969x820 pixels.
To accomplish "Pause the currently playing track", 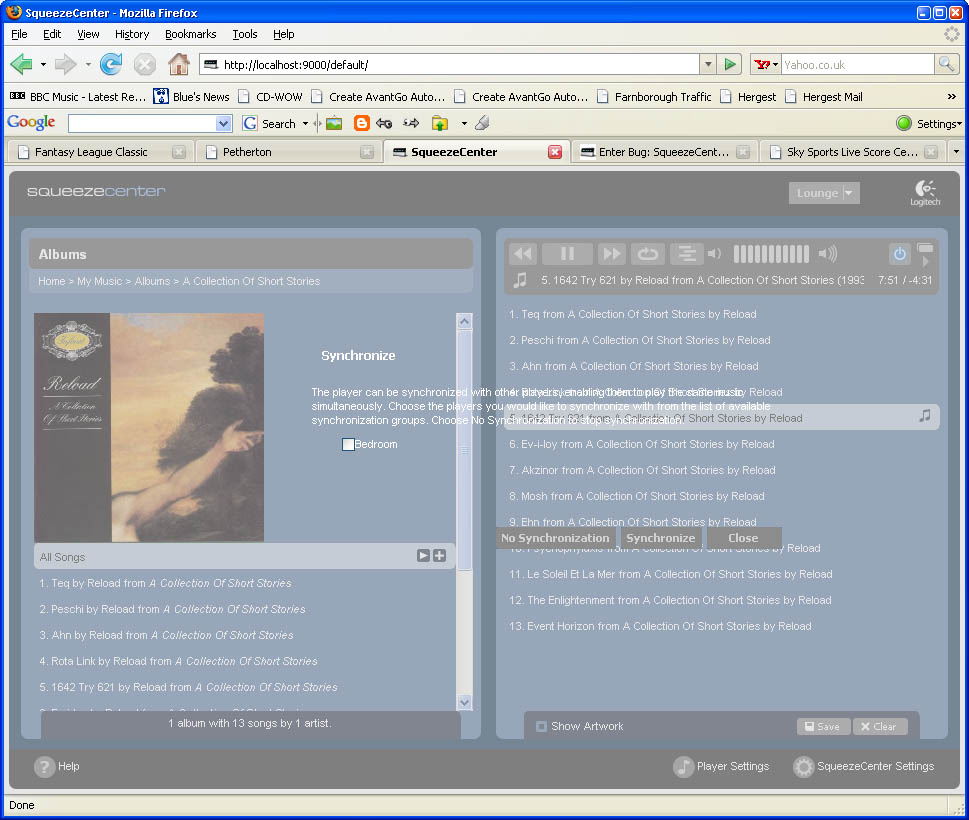I will (x=567, y=254).
